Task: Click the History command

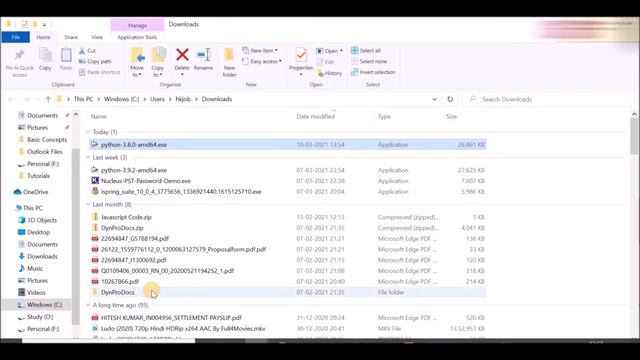Action: 329,73
